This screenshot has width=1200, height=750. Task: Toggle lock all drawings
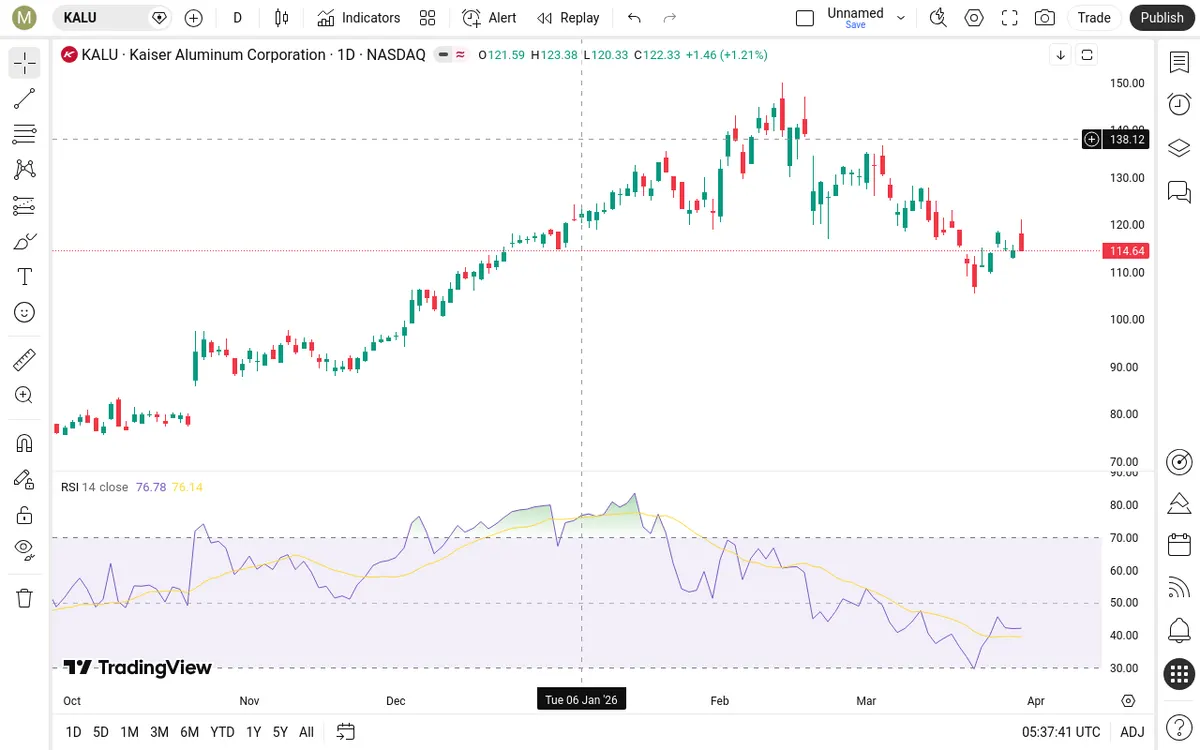[25, 515]
